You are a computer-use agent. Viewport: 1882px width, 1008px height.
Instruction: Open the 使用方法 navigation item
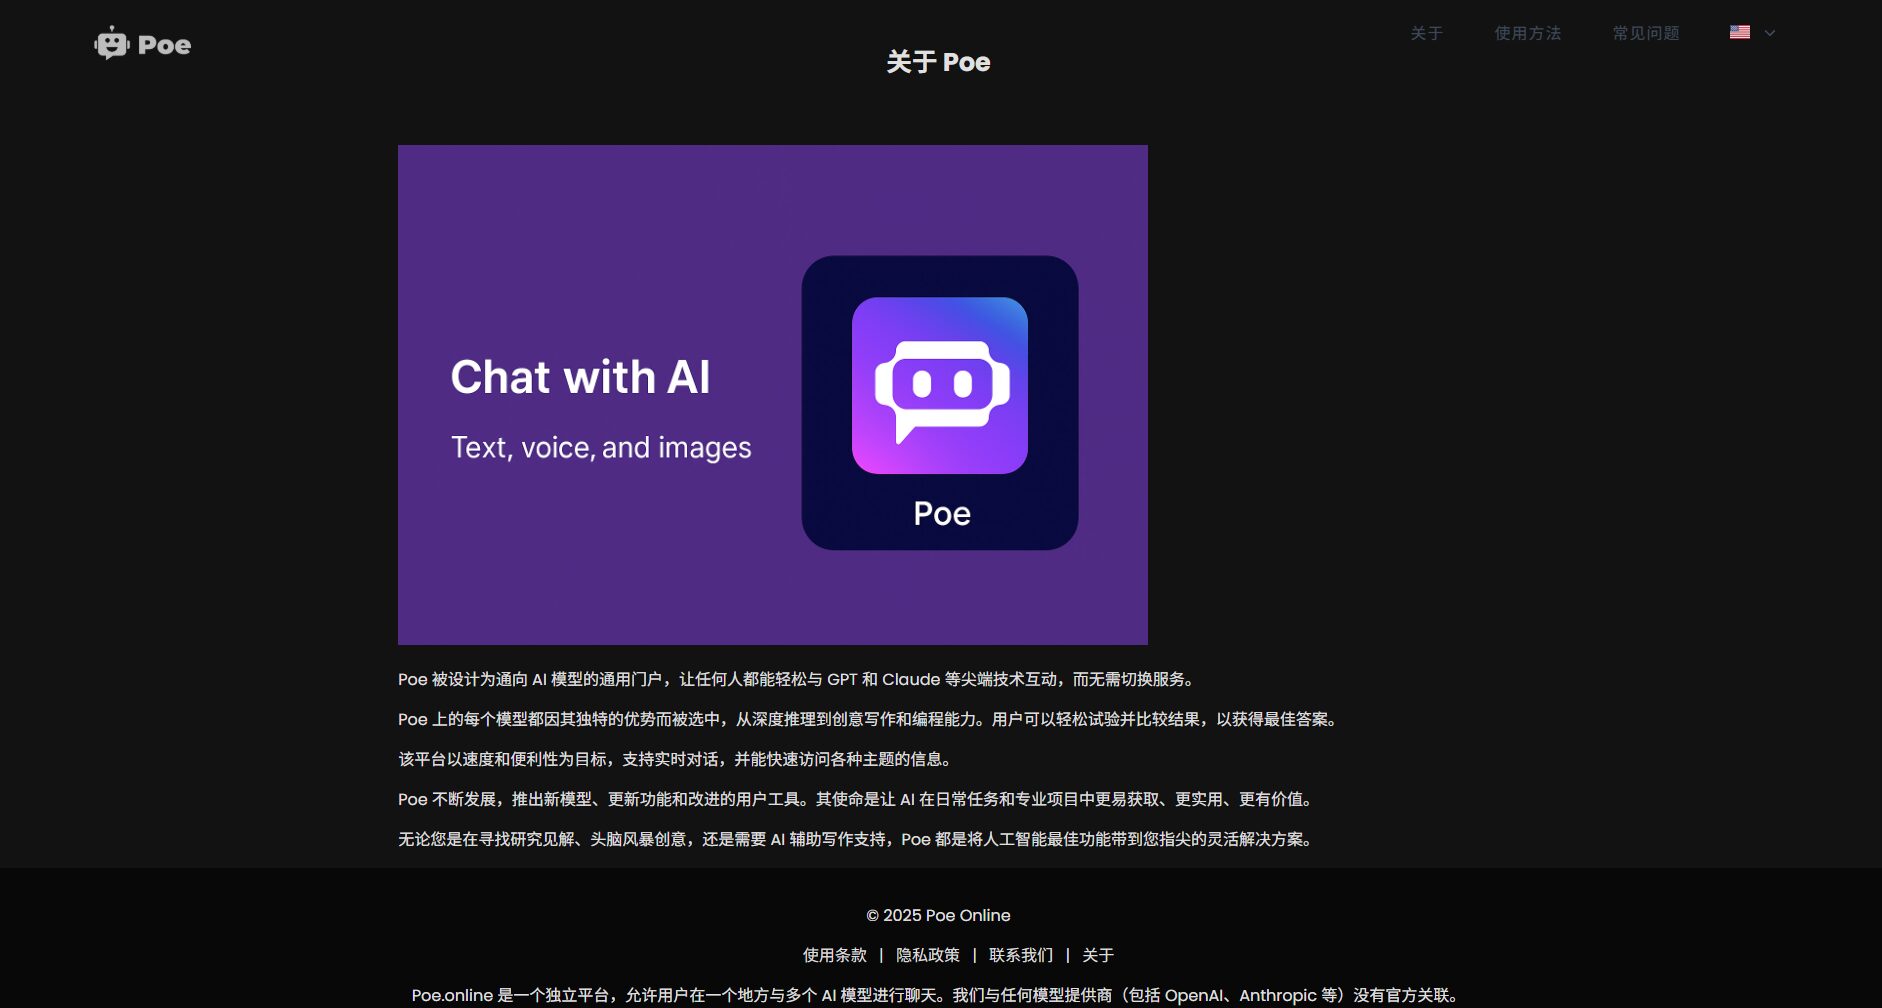coord(1527,33)
